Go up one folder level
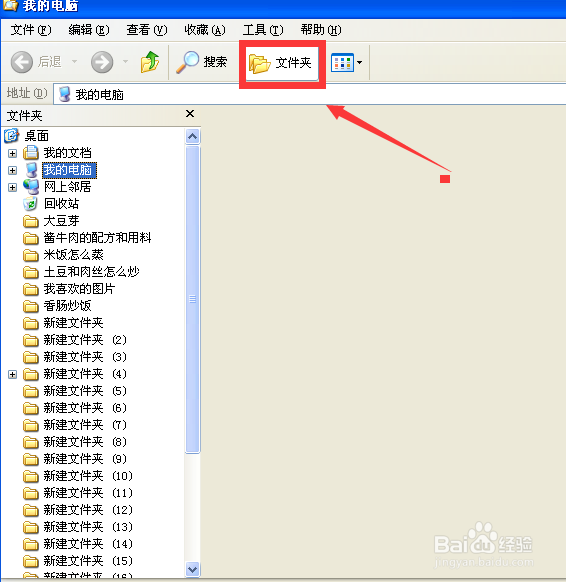Viewport: 566px width, 582px height. (150, 62)
